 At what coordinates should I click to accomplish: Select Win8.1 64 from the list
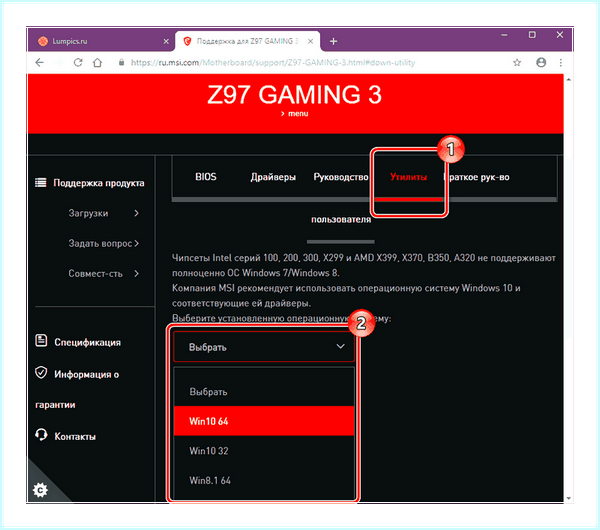coord(264,480)
